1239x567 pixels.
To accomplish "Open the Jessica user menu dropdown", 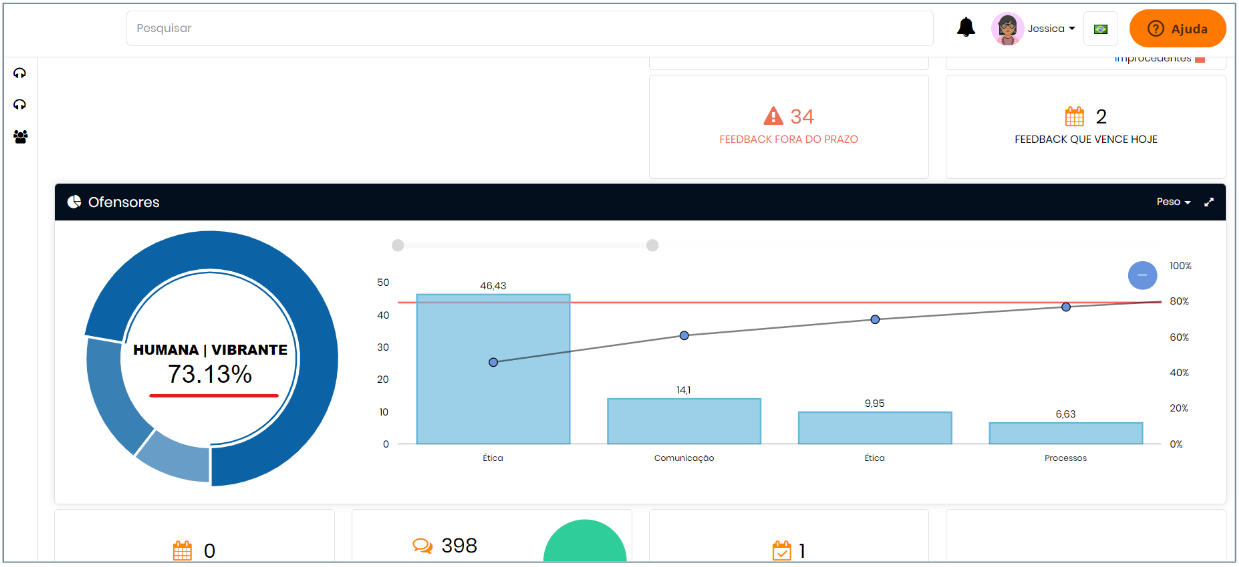I will (x=1051, y=29).
